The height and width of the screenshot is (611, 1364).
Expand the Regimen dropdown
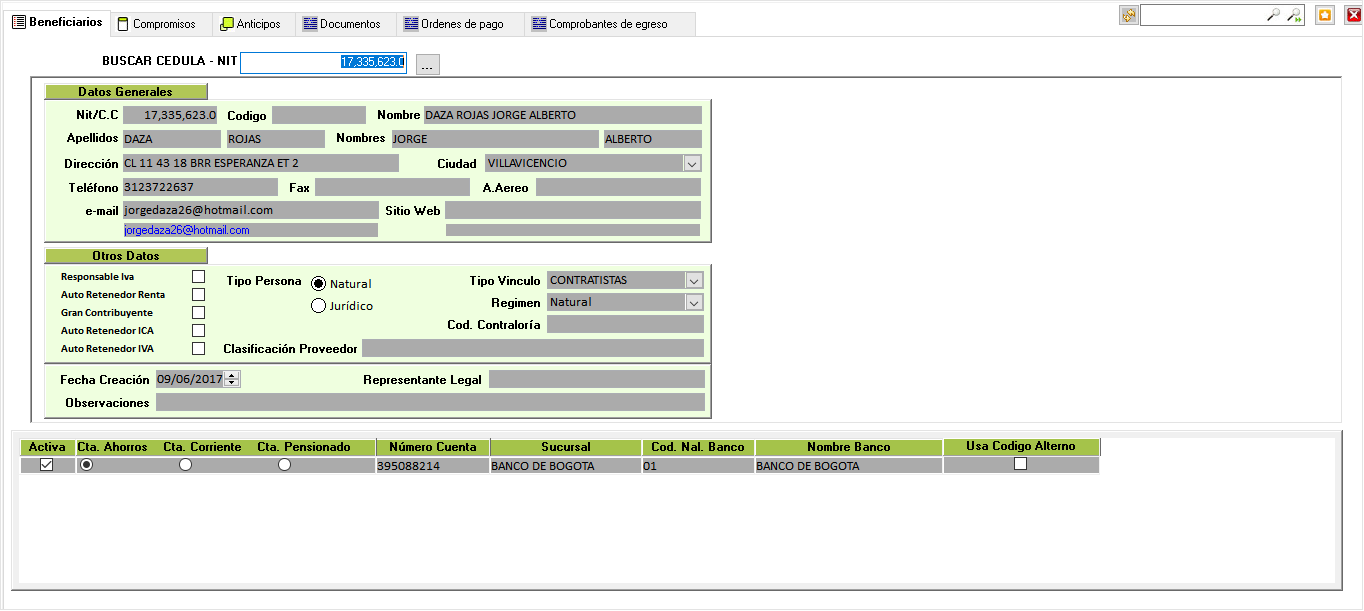tap(694, 303)
